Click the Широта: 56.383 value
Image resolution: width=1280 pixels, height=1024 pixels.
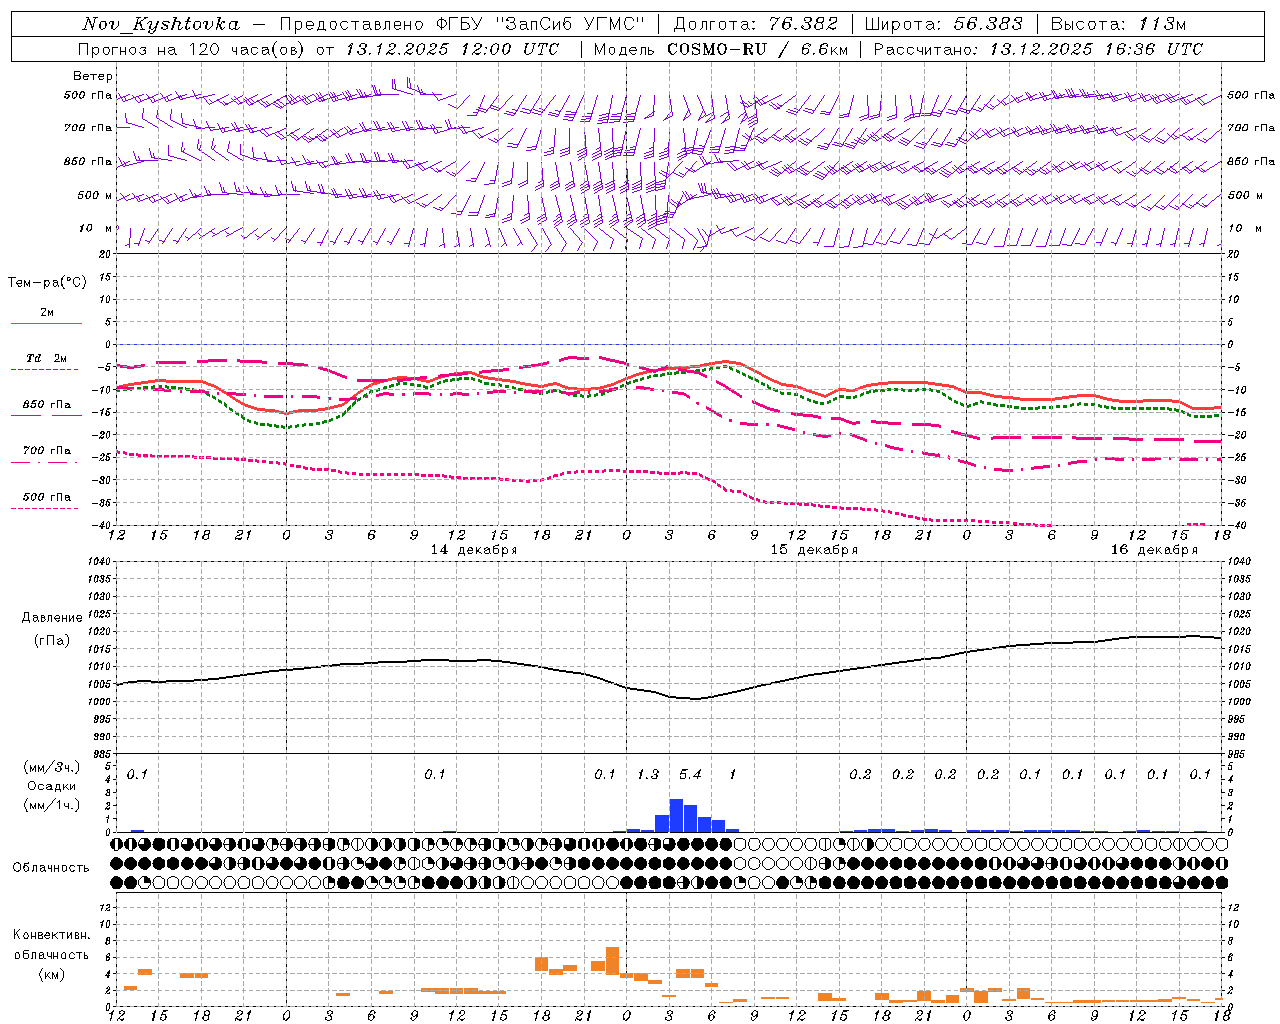943,24
